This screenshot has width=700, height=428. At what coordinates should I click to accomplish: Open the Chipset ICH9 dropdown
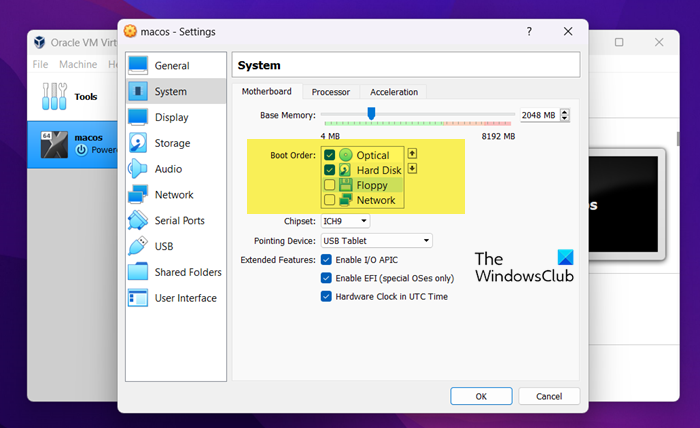345,221
